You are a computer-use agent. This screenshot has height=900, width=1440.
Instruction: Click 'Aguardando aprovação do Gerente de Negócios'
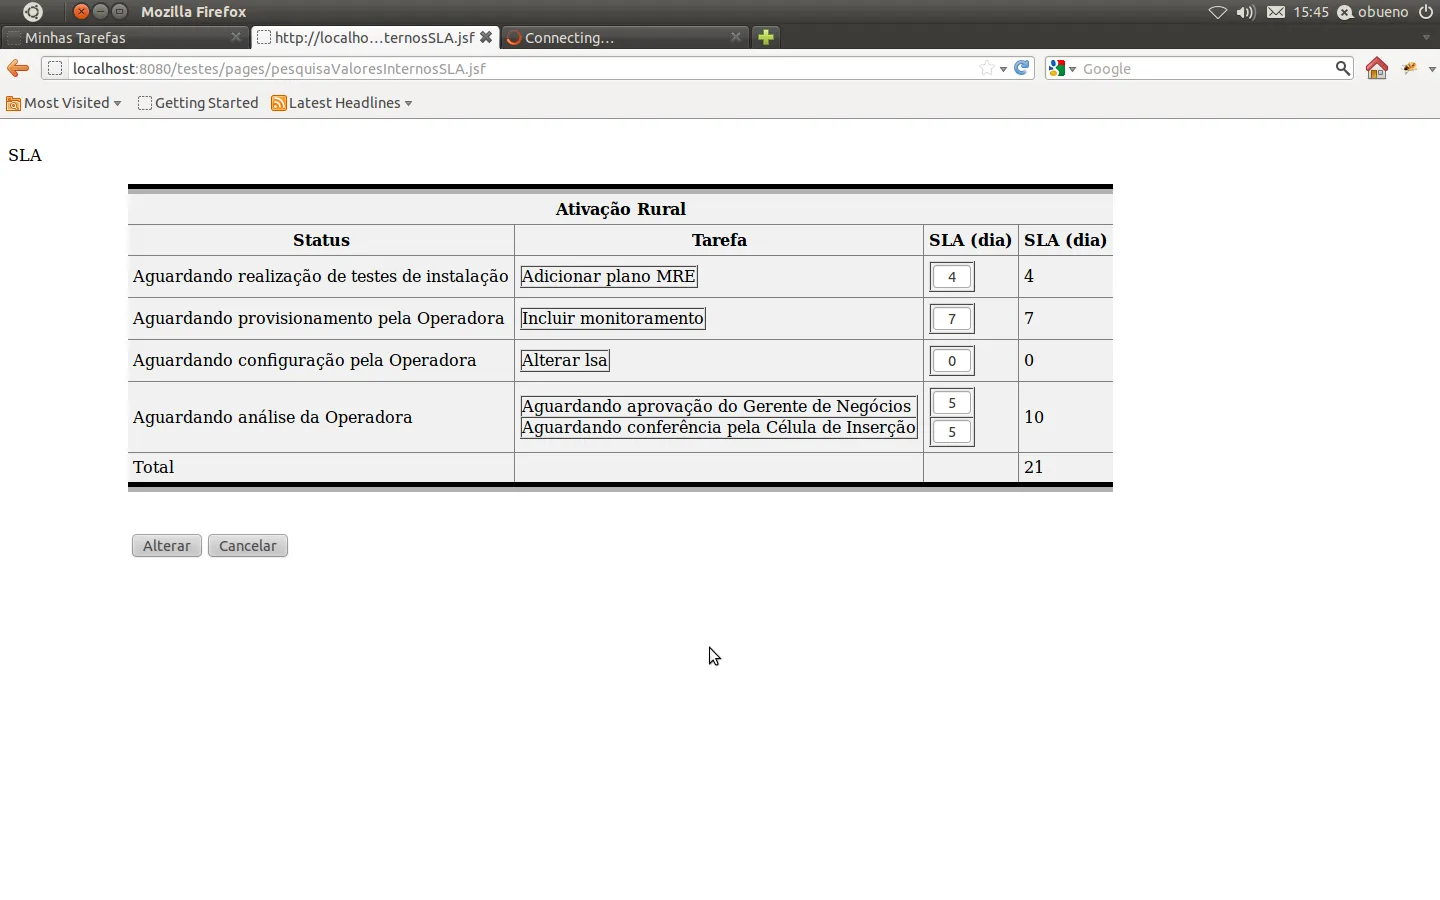click(717, 406)
